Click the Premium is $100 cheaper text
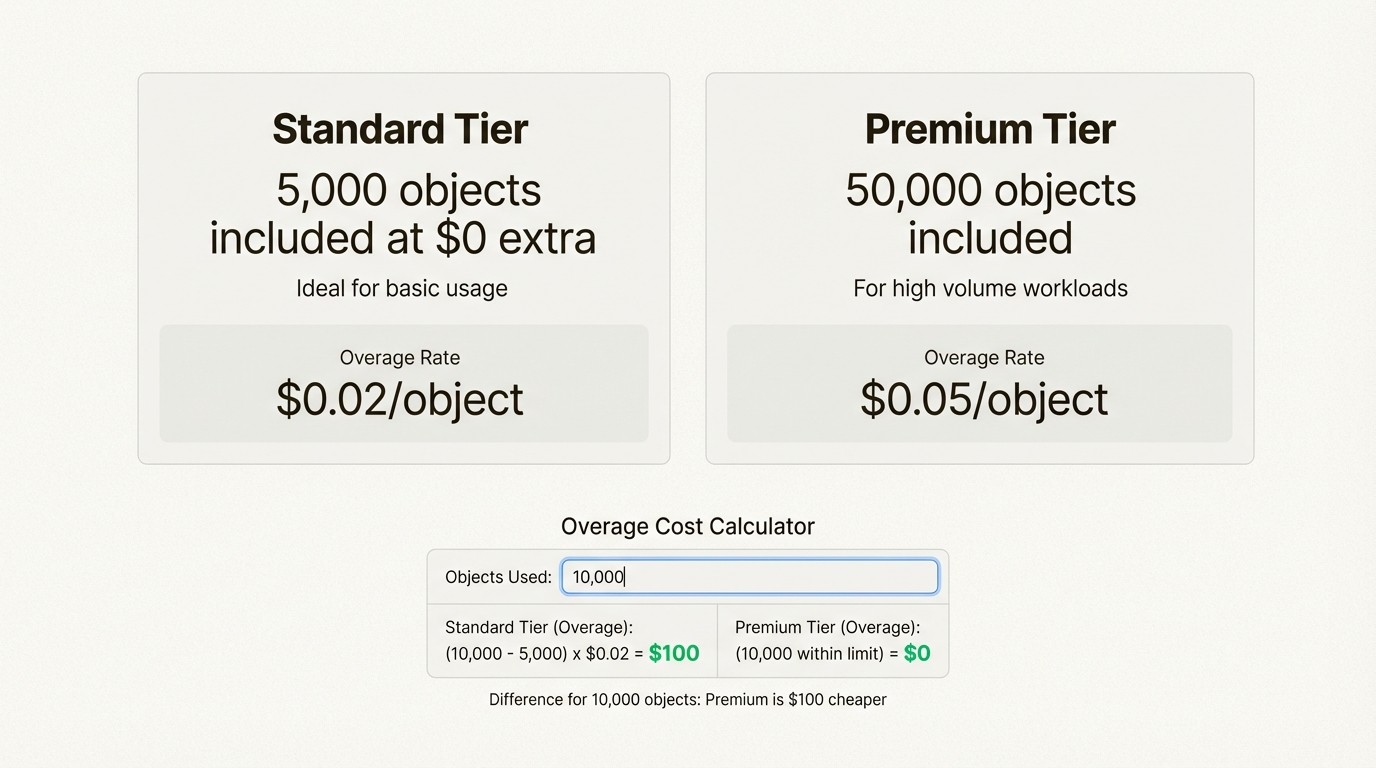Screen dimensions: 1376x768 687,699
